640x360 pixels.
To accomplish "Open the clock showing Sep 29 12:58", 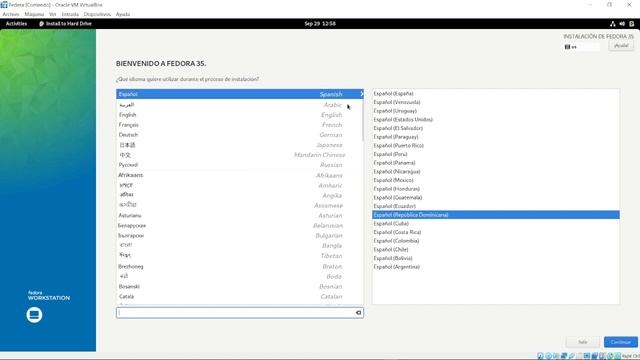I will pos(320,24).
